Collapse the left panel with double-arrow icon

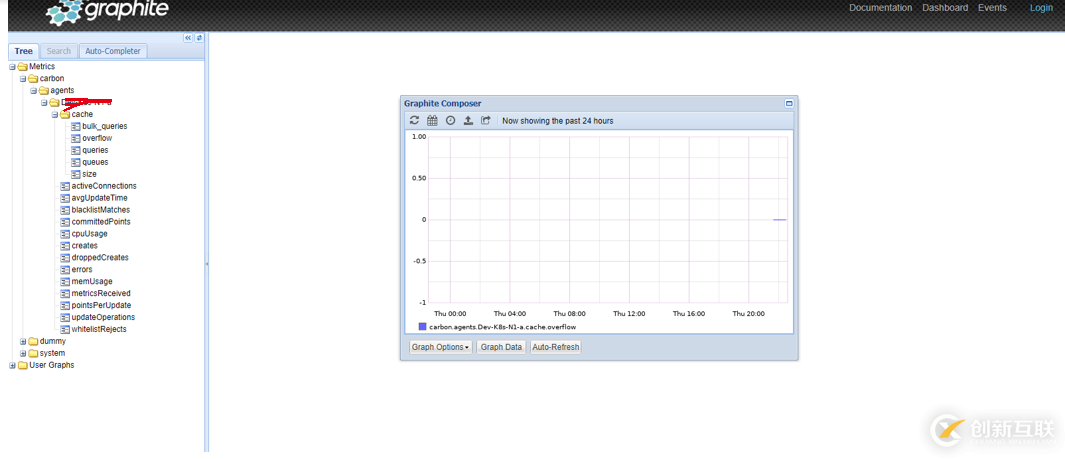coord(189,38)
